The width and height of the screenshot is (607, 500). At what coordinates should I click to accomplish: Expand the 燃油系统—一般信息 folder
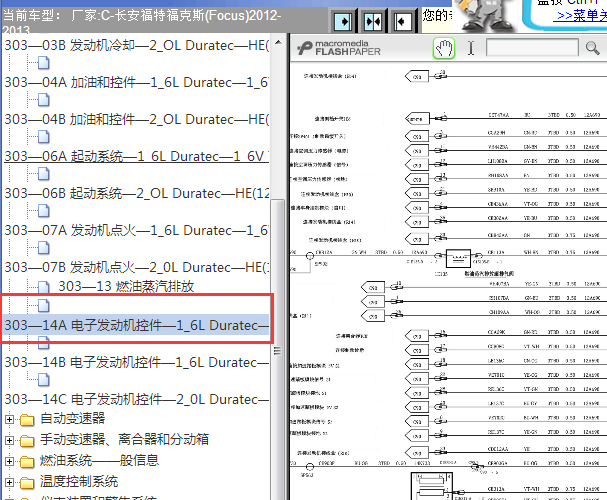coord(9,461)
